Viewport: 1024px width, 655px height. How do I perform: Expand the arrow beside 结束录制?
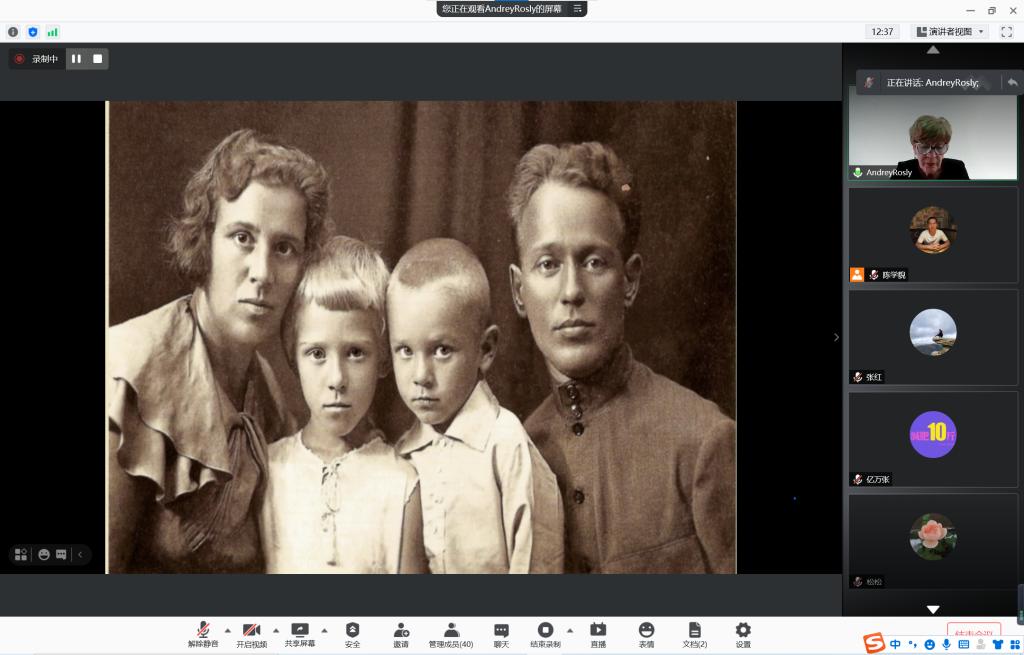point(570,630)
